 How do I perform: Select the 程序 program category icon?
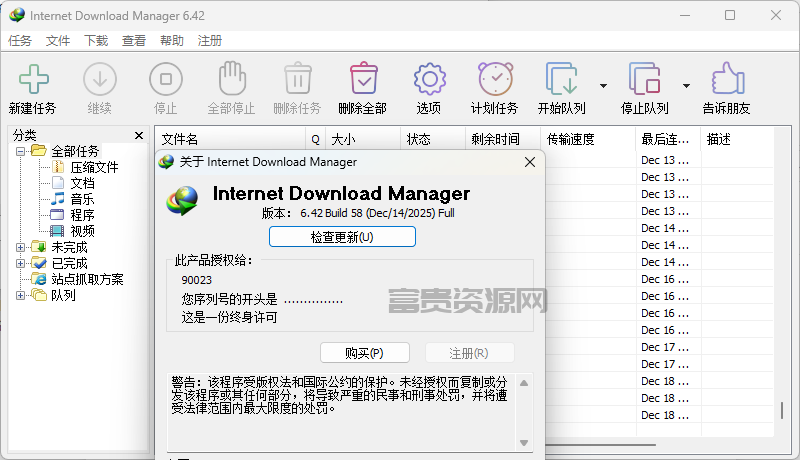(x=57, y=215)
